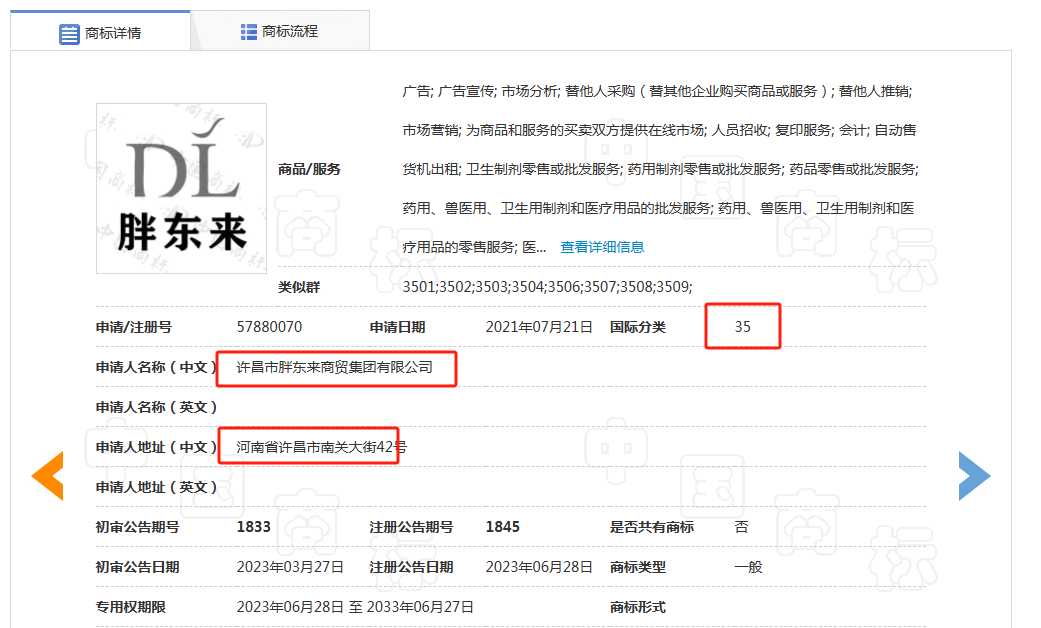Click the 申请人地址（英文） label

point(156,487)
